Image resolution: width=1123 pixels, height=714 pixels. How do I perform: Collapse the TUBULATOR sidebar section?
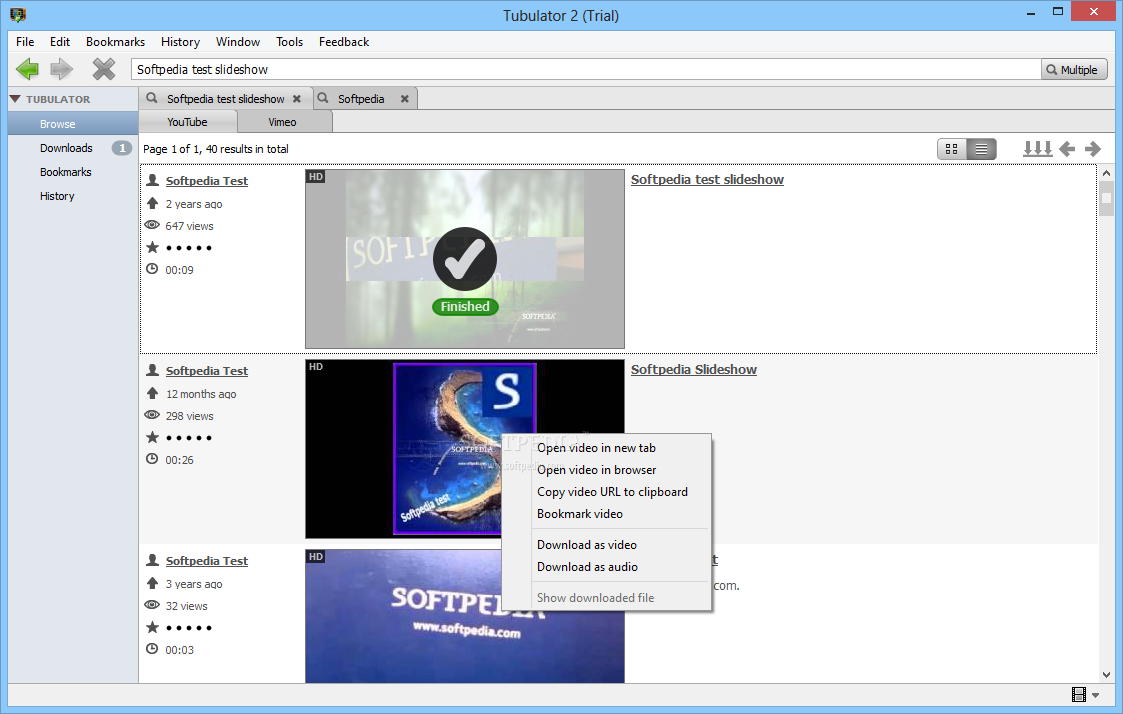(x=15, y=99)
